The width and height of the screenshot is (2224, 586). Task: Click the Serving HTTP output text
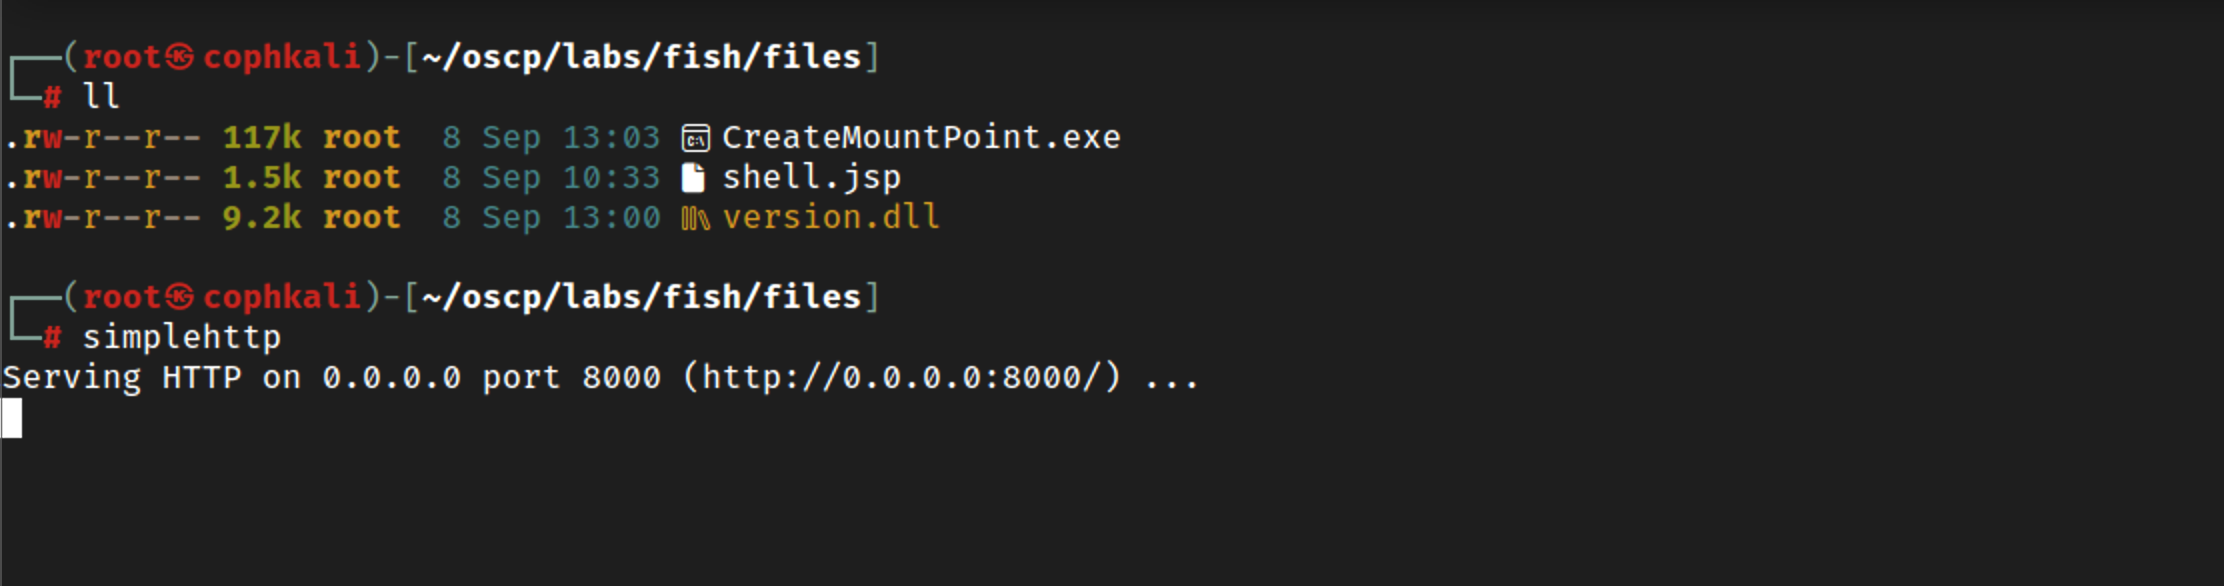coord(122,378)
